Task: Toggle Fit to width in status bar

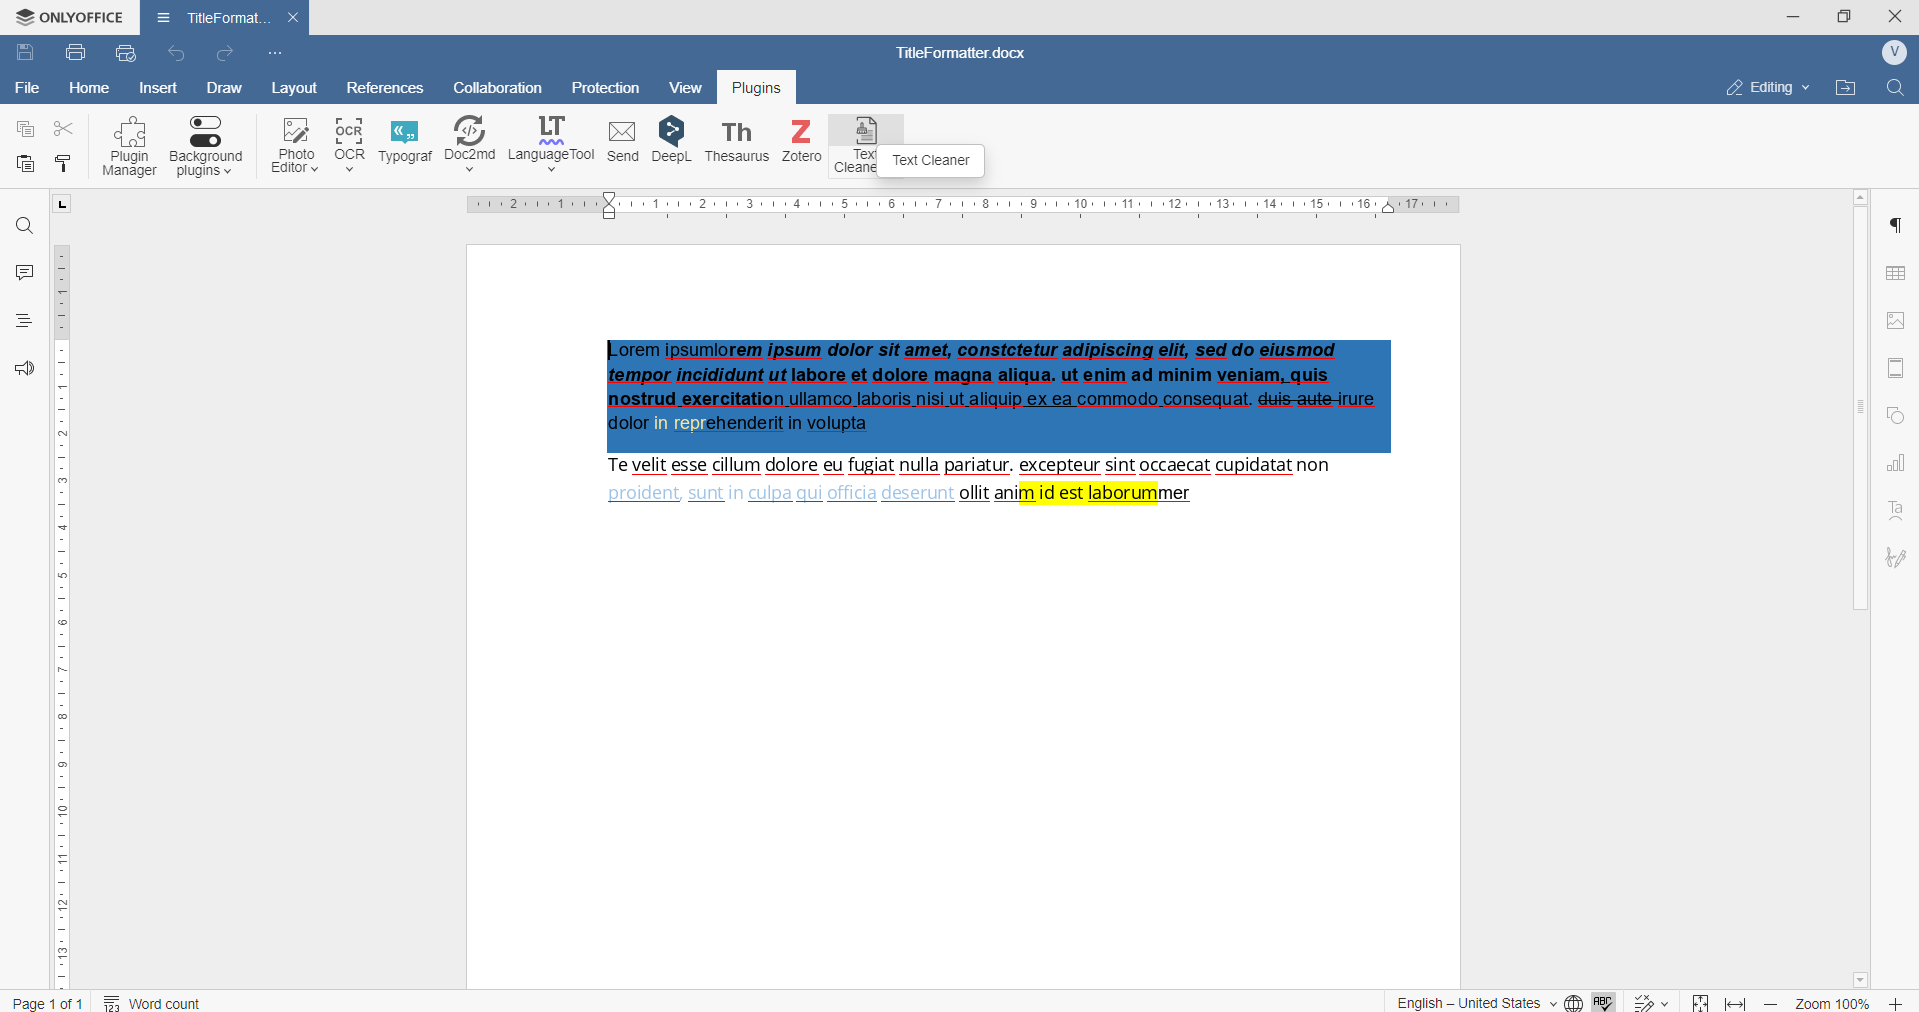Action: coord(1736,1003)
